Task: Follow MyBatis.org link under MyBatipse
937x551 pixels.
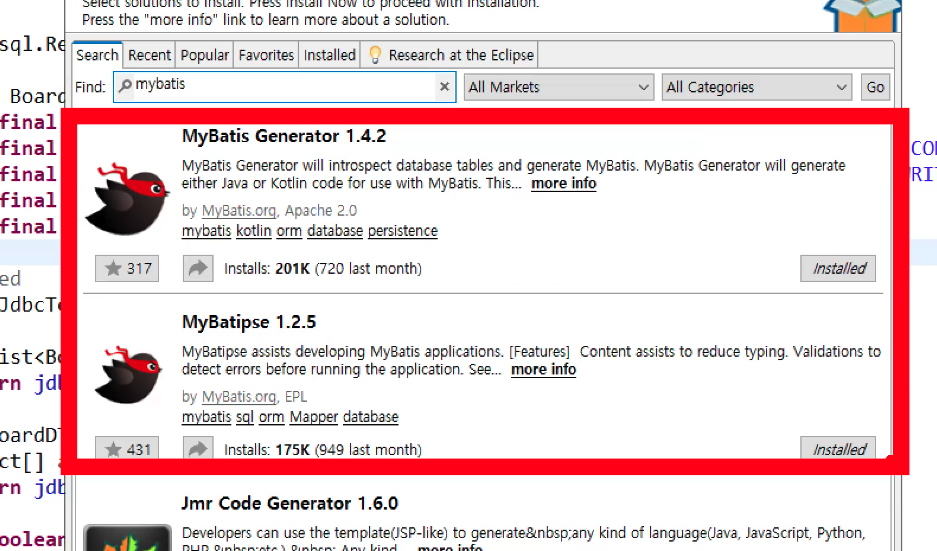Action: [x=239, y=397]
